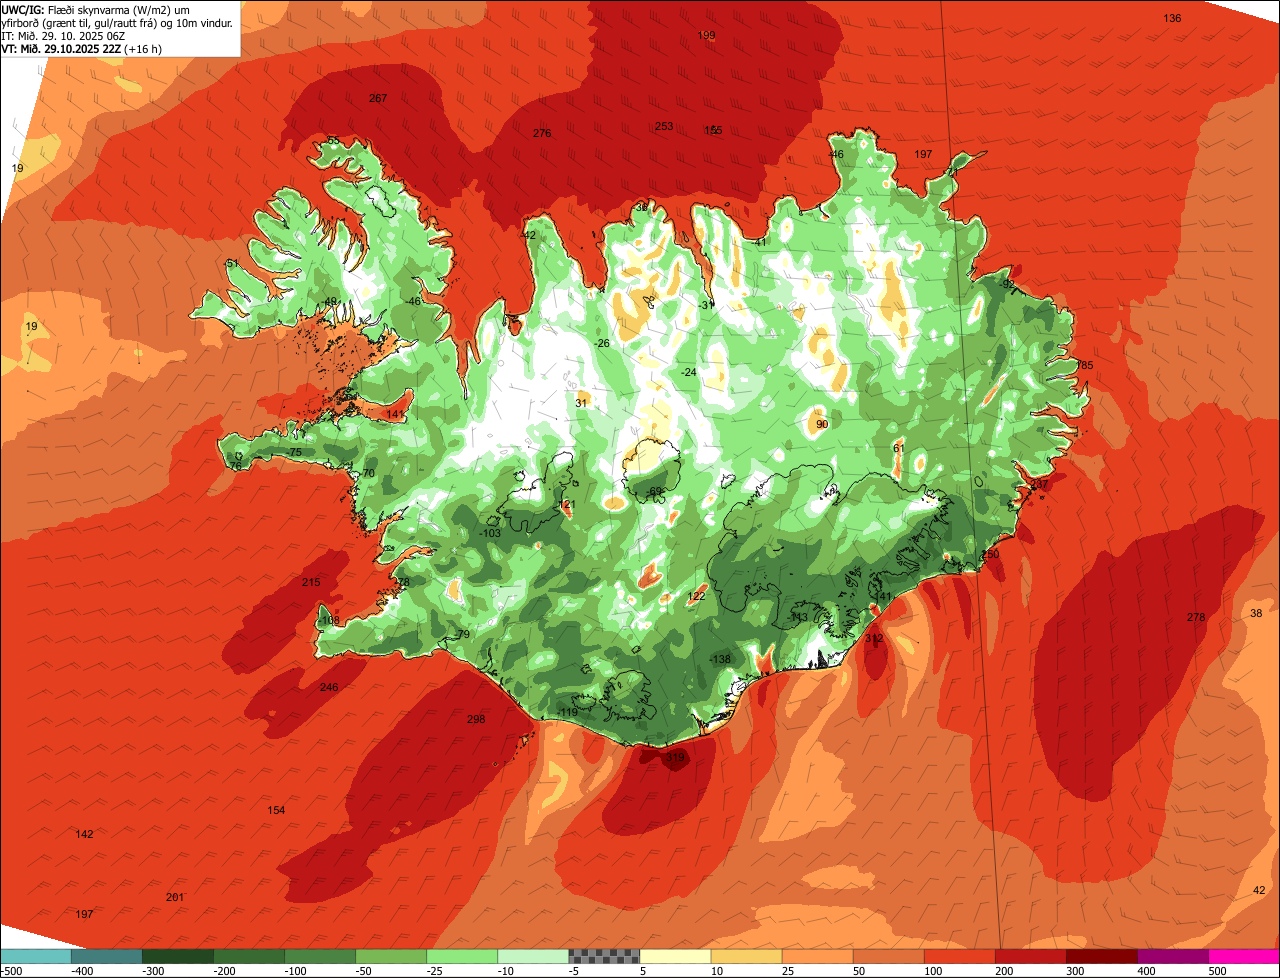Image resolution: width=1280 pixels, height=978 pixels.
Task: Click the orange 50 to 100 legend swatch
Action: [887, 956]
